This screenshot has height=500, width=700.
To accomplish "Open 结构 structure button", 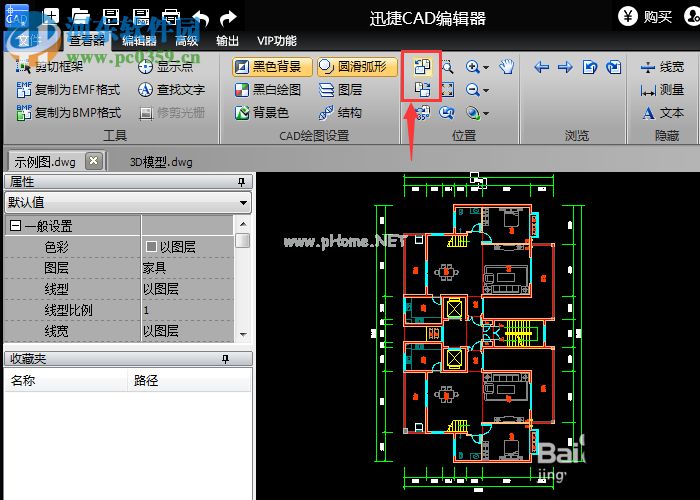I will pyautogui.click(x=341, y=113).
